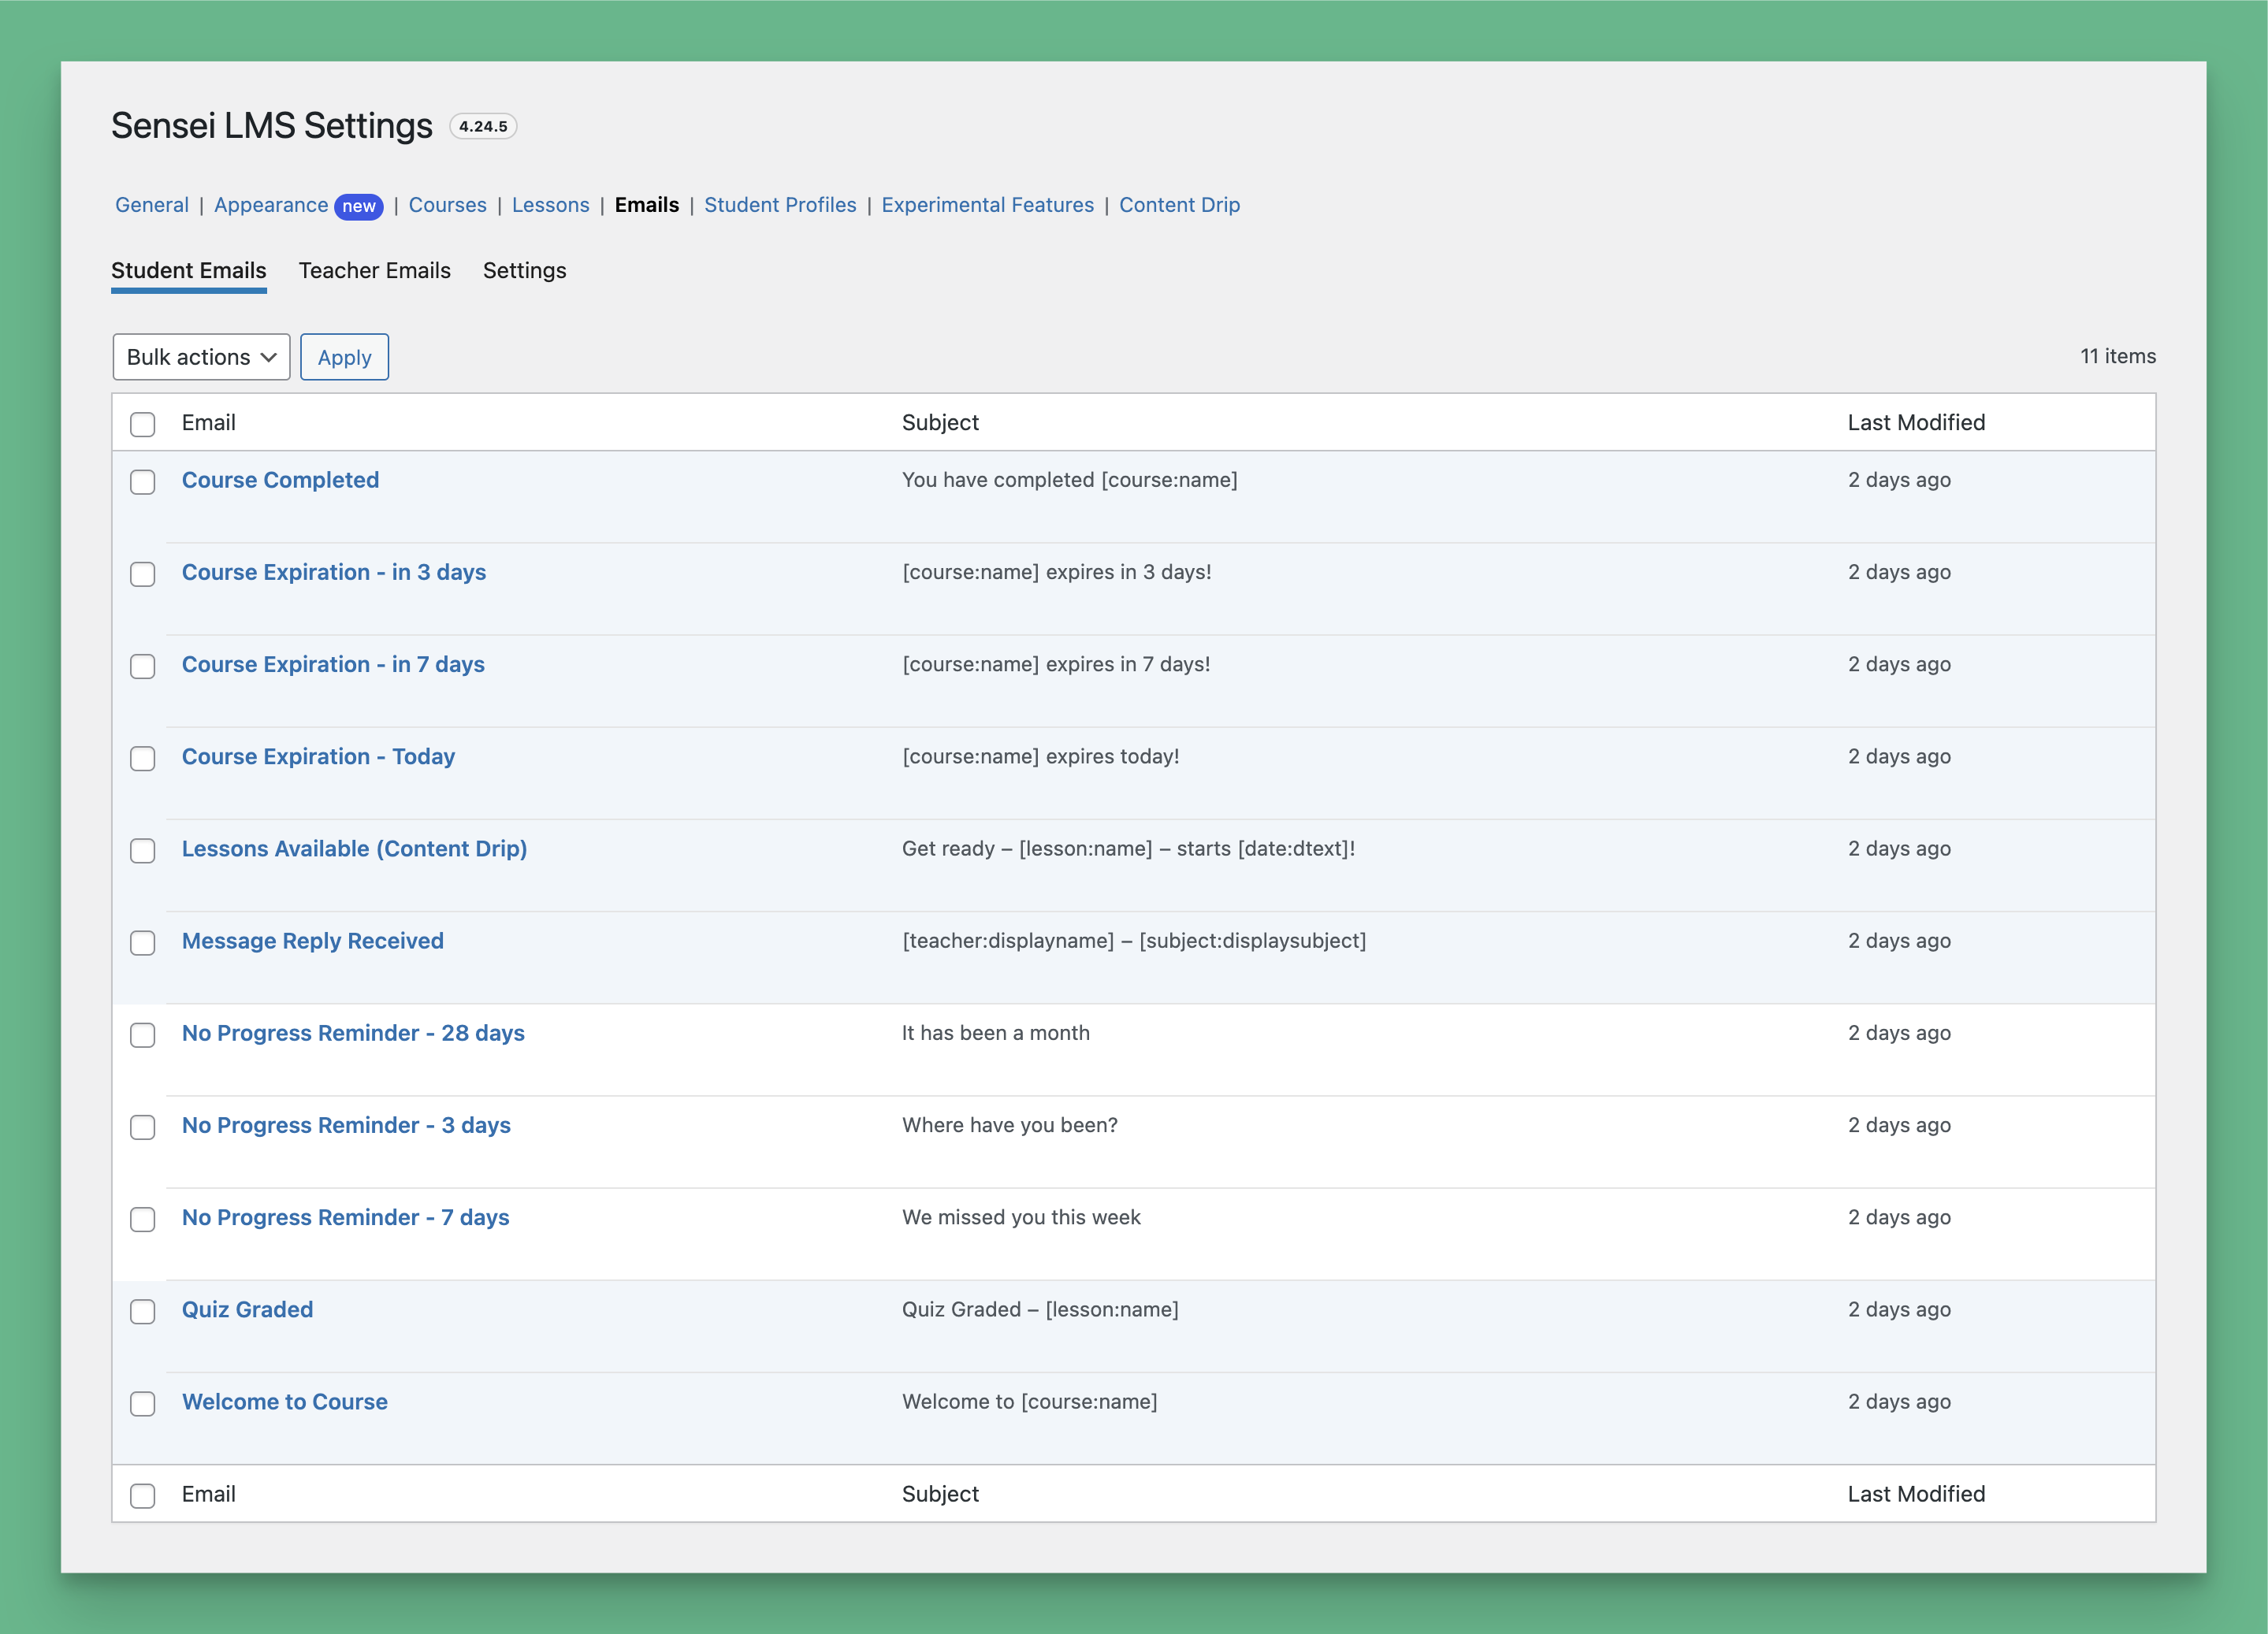Click the Apply button

(344, 356)
